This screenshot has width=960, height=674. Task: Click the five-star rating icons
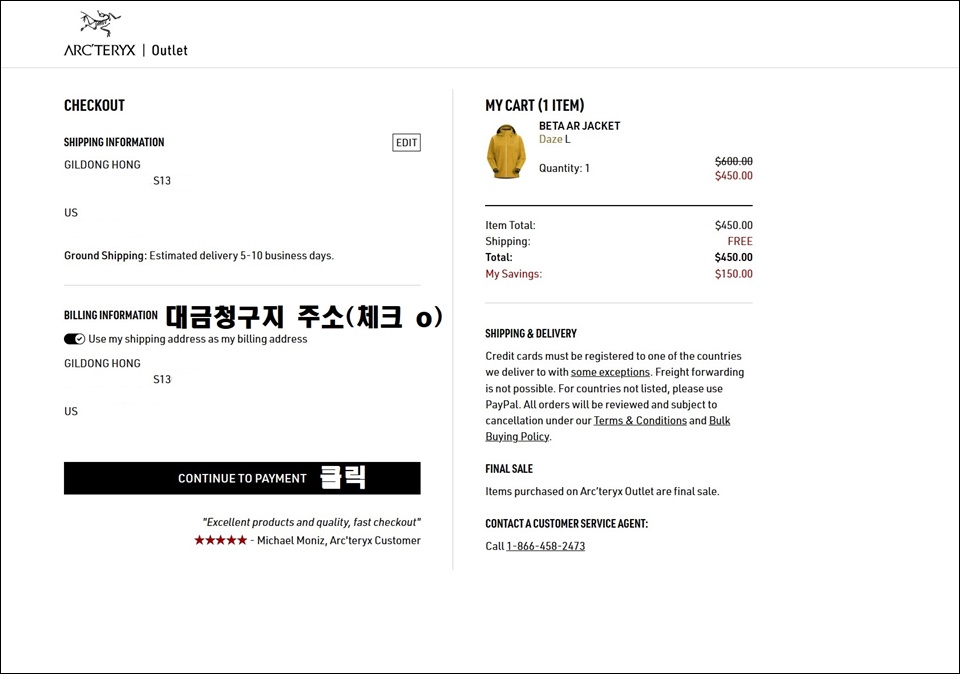pyautogui.click(x=220, y=540)
